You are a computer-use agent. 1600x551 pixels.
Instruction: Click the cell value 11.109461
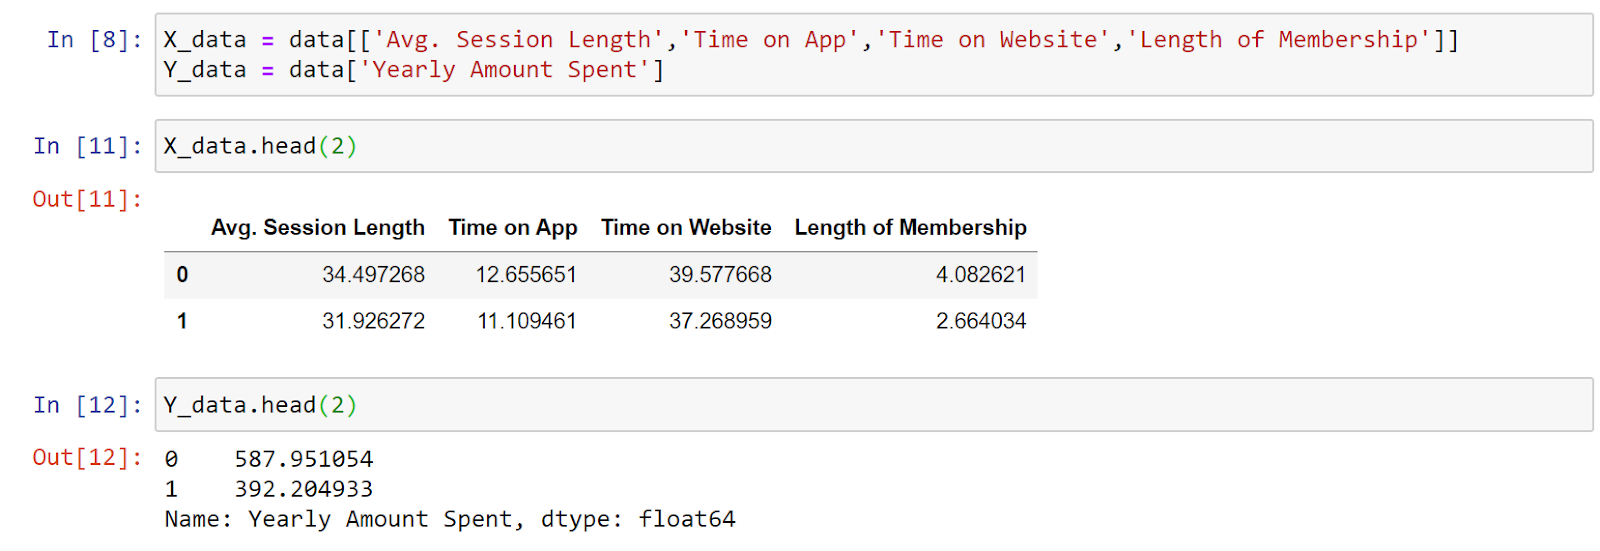[x=527, y=321]
